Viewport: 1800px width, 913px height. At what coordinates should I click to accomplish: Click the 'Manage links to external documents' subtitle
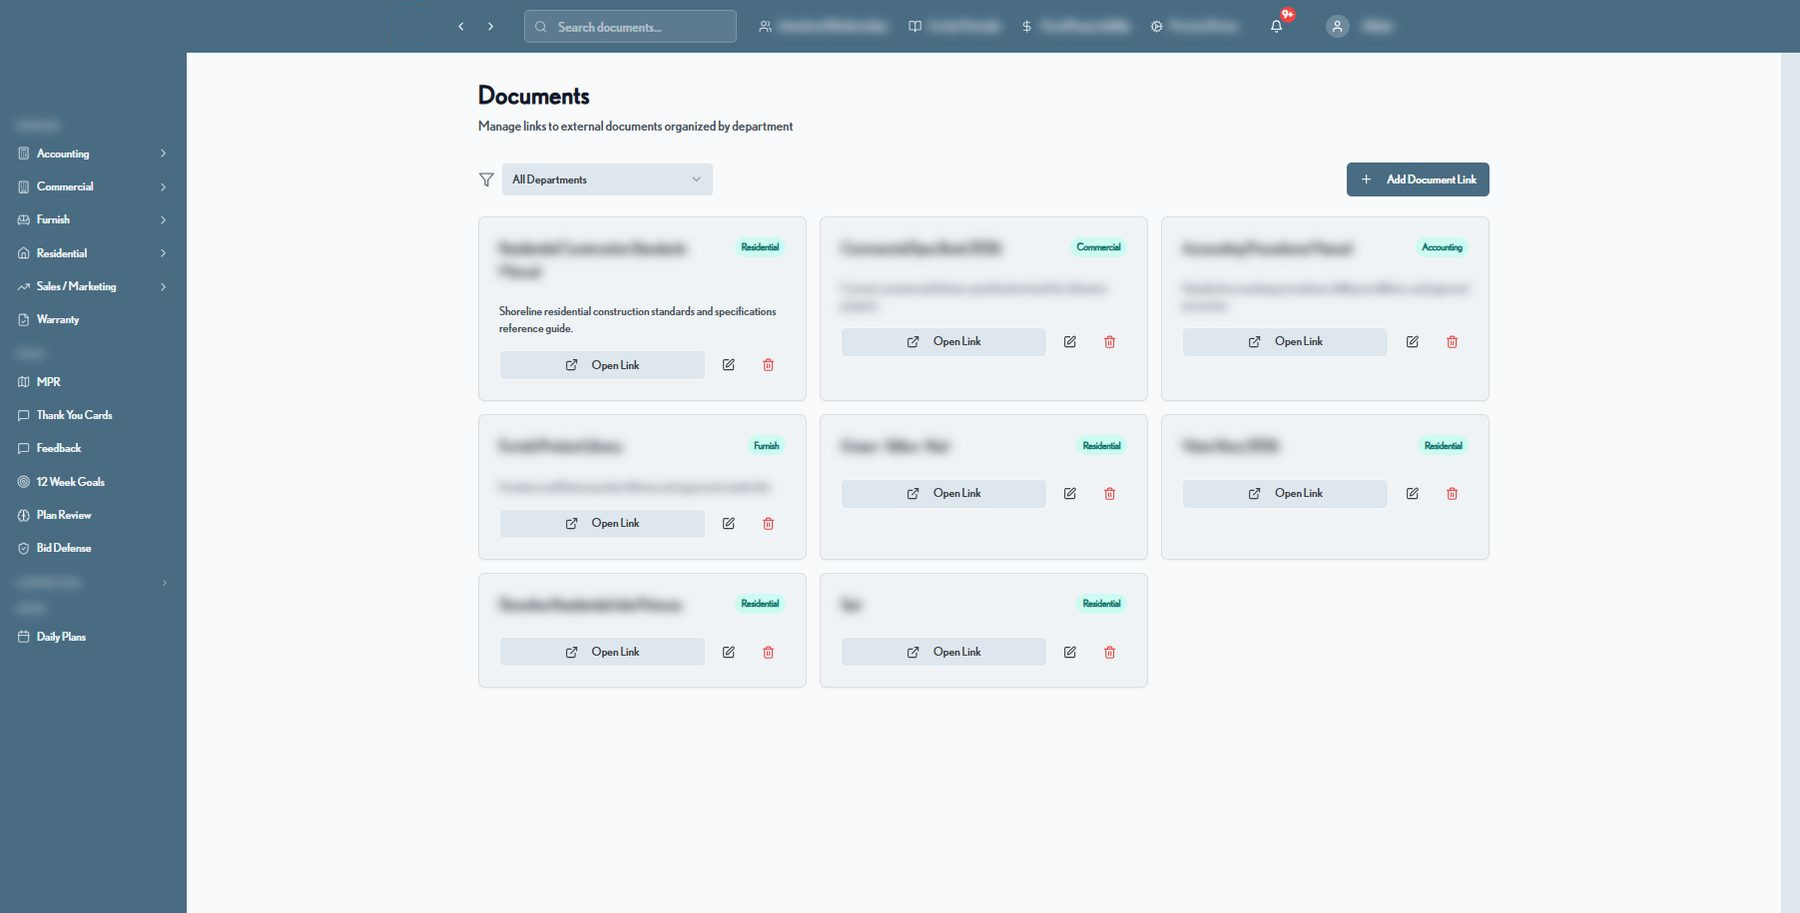tap(636, 127)
